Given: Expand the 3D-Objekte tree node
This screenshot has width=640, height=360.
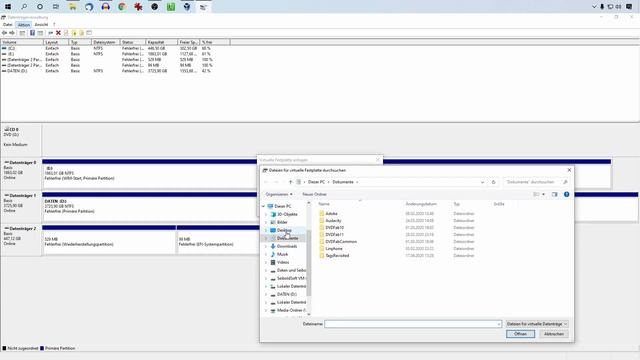Looking at the screenshot, I should (x=266, y=214).
